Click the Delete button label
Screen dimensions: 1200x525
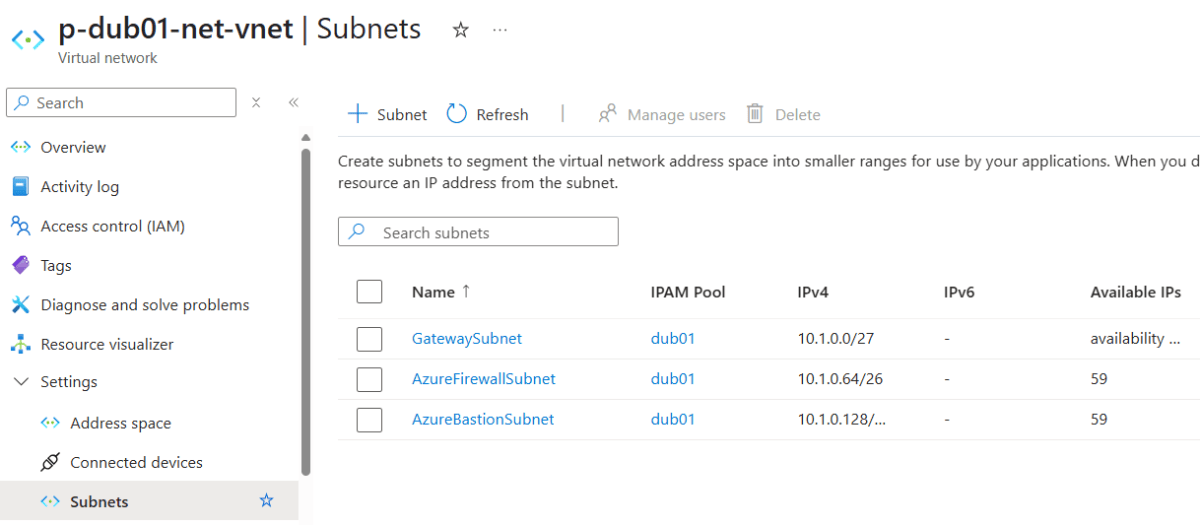click(797, 115)
